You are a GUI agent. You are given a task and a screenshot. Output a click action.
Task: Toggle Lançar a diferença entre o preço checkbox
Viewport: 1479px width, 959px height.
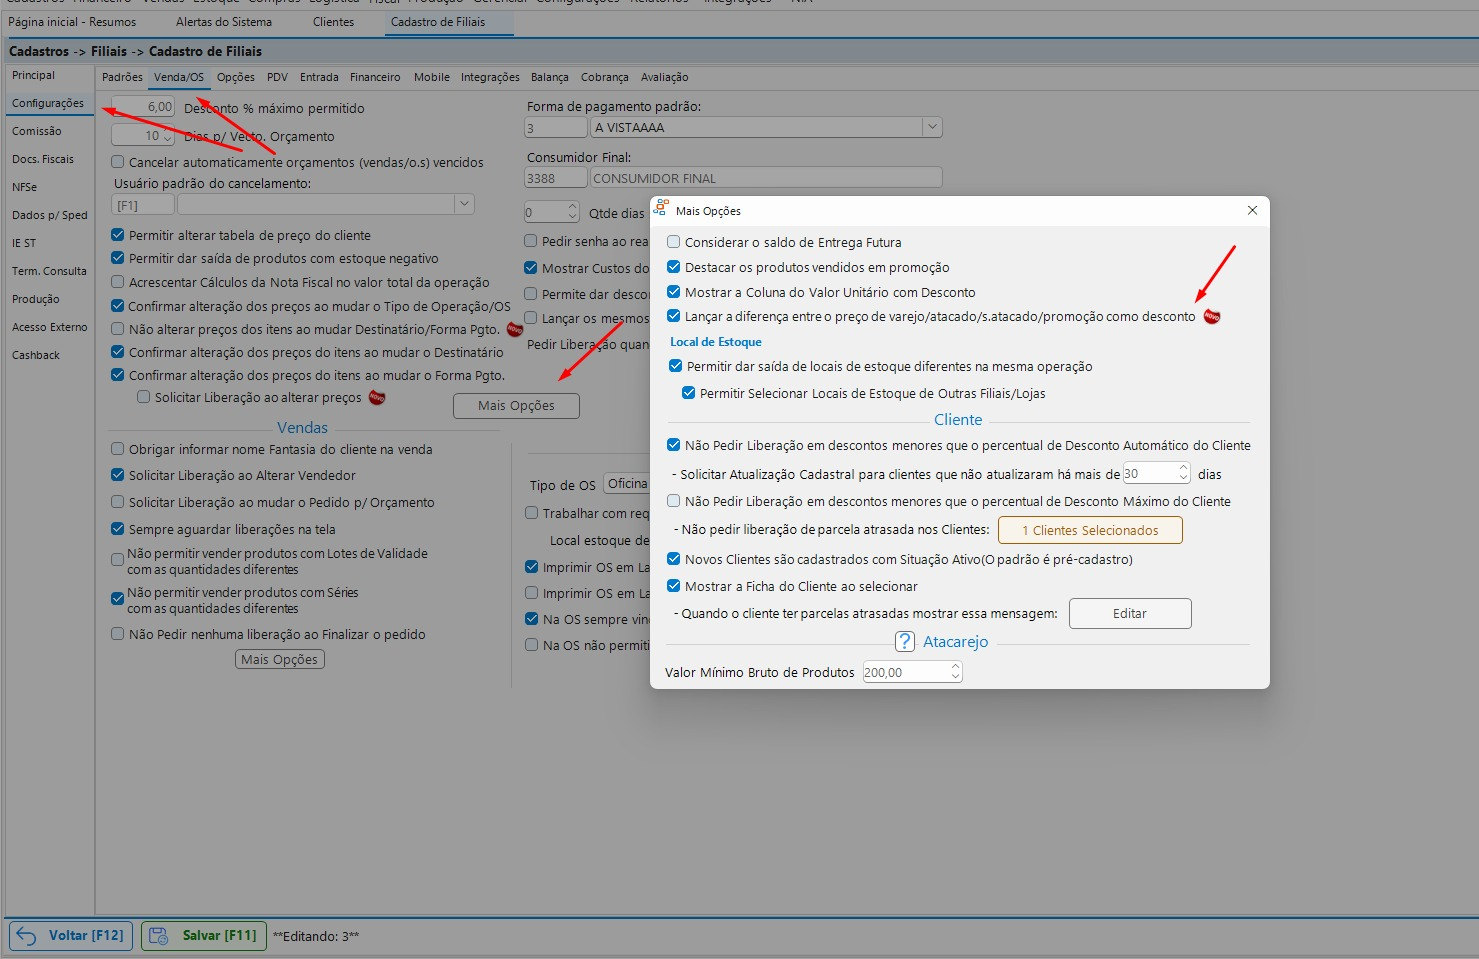(674, 316)
